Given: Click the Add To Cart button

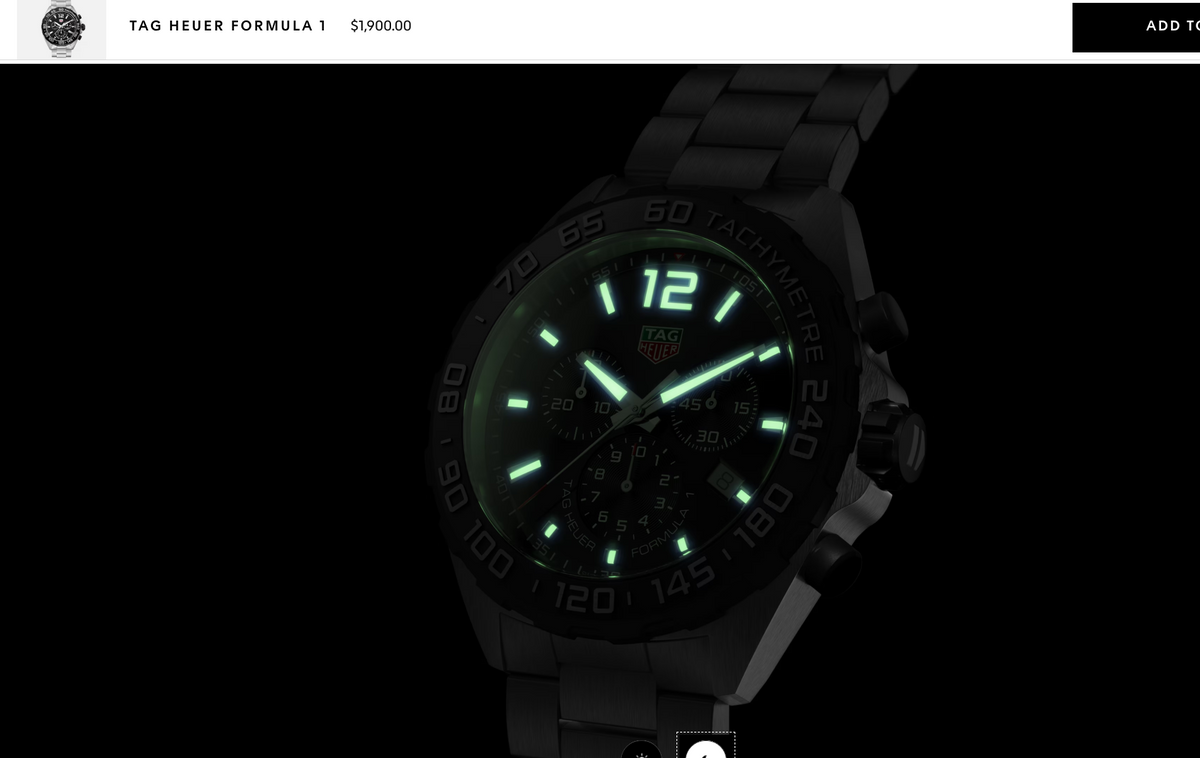Looking at the screenshot, I should pos(1136,27).
